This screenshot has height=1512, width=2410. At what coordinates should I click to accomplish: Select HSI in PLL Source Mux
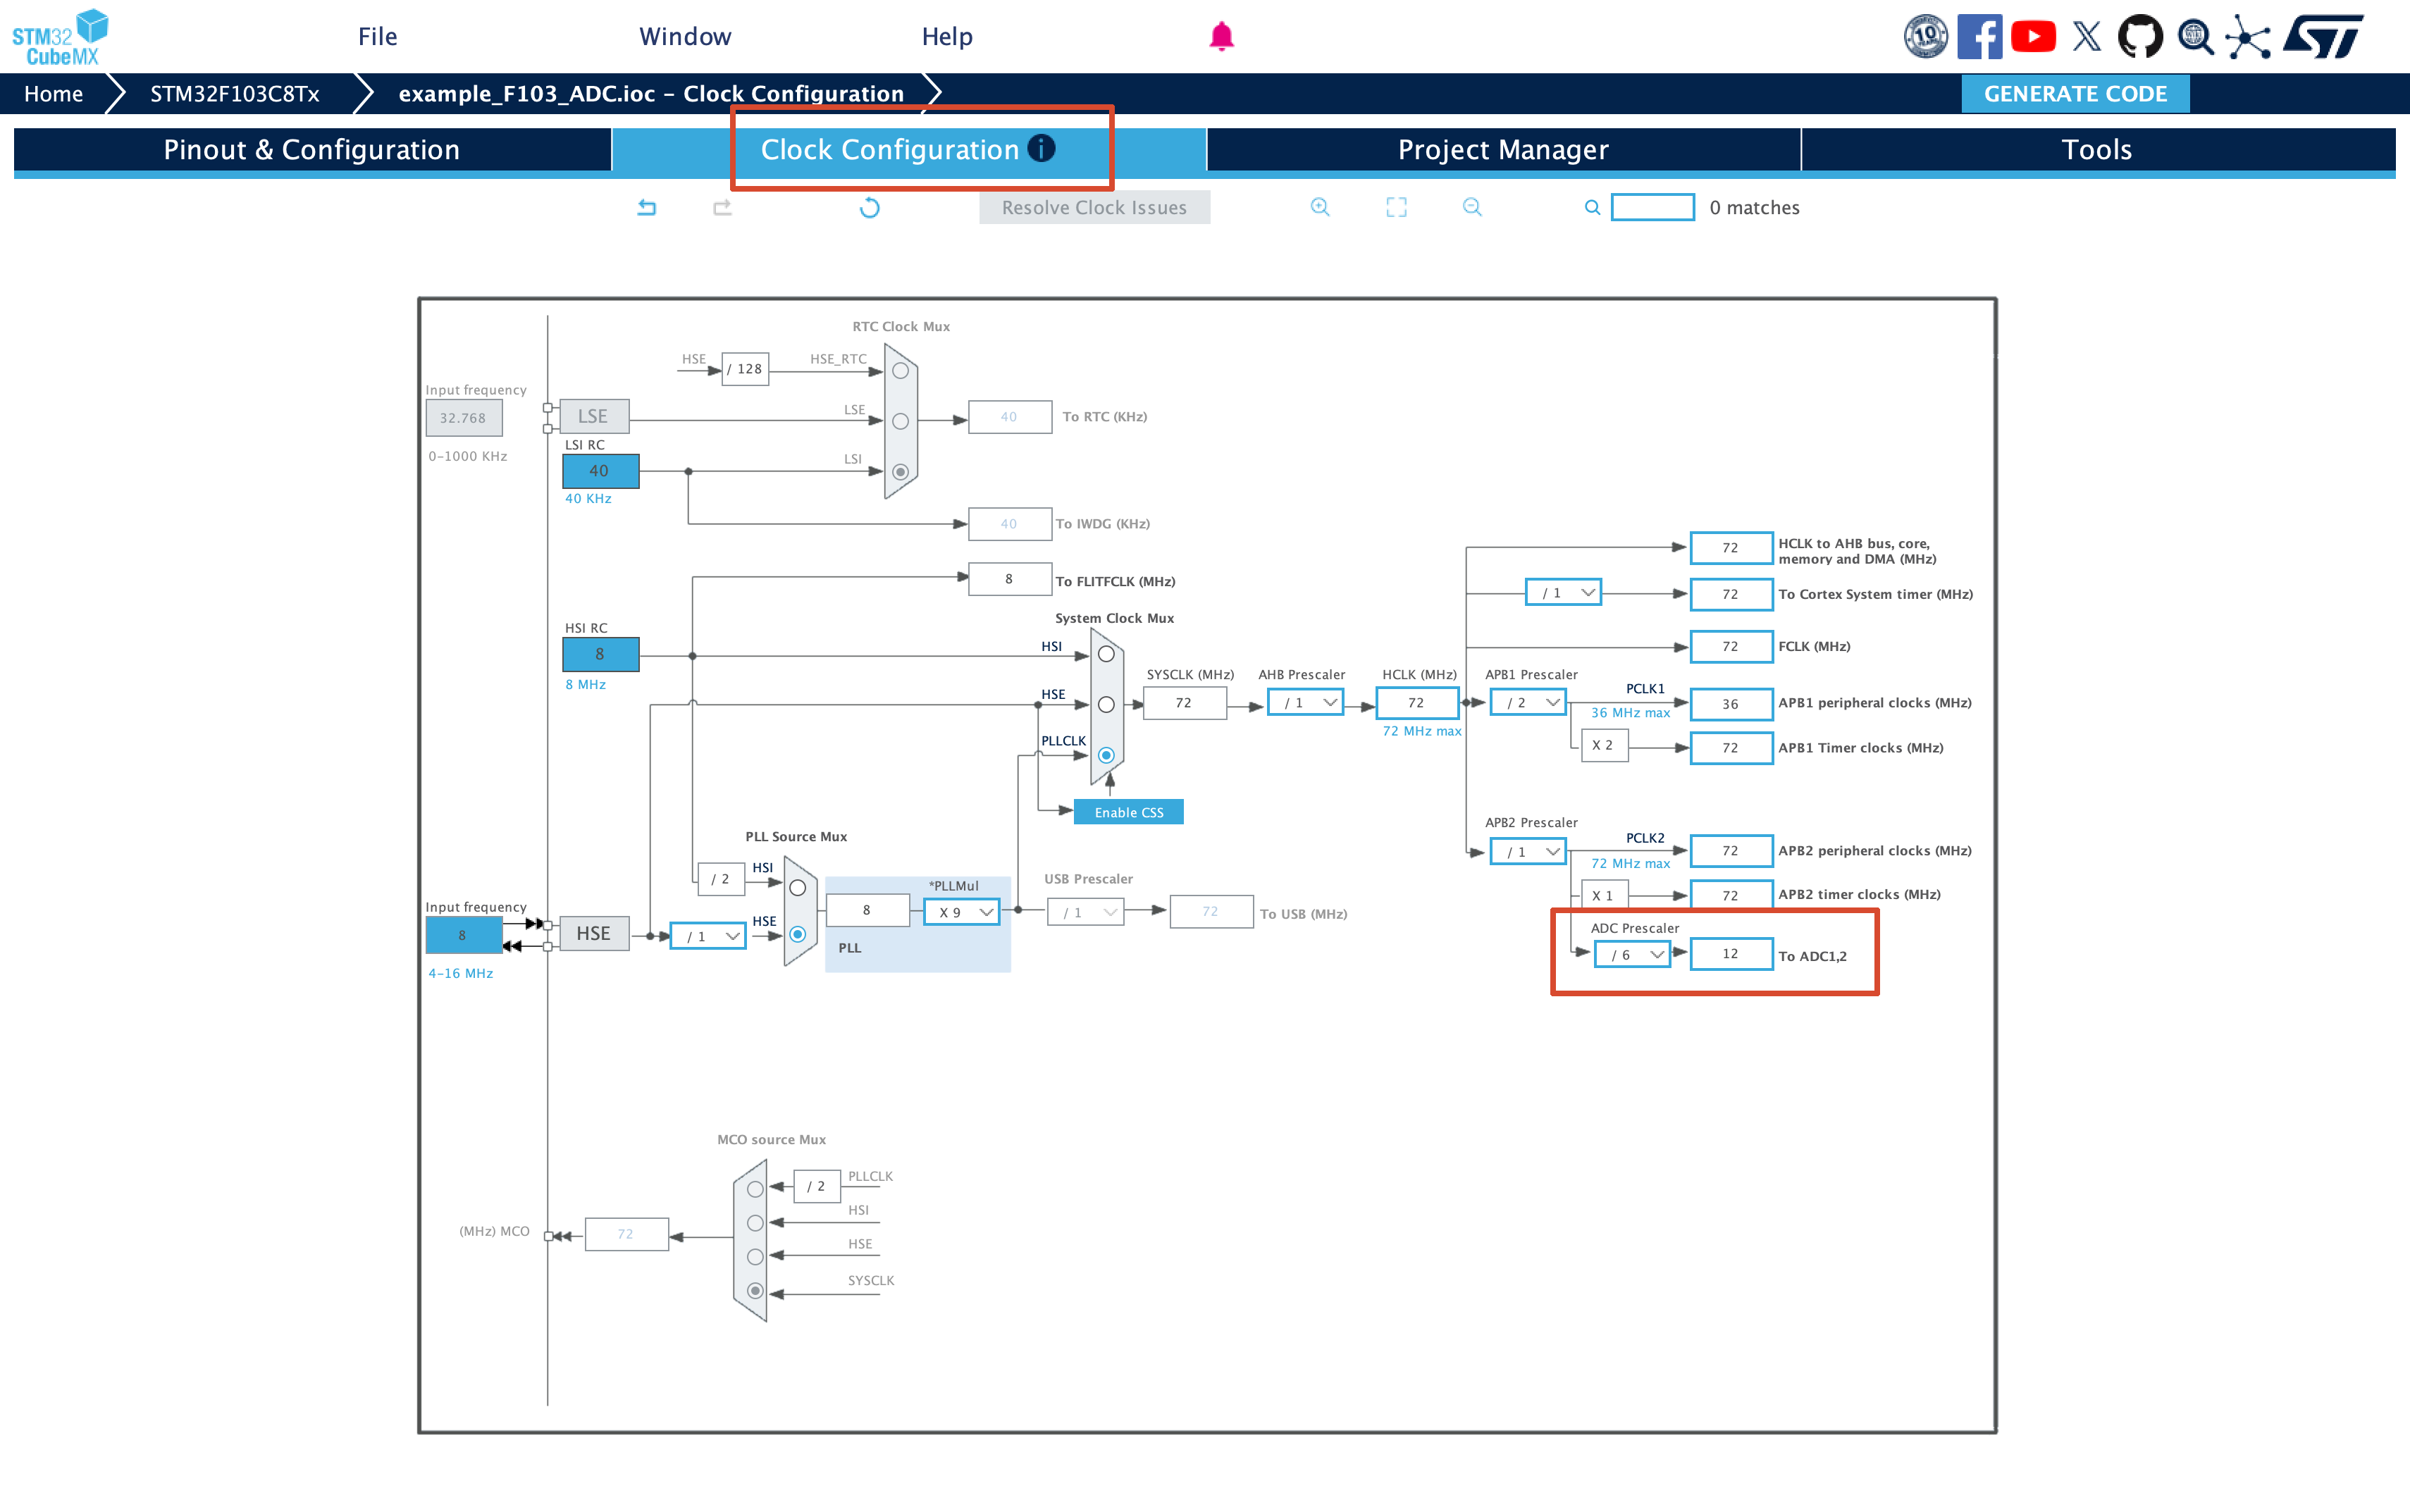797,888
